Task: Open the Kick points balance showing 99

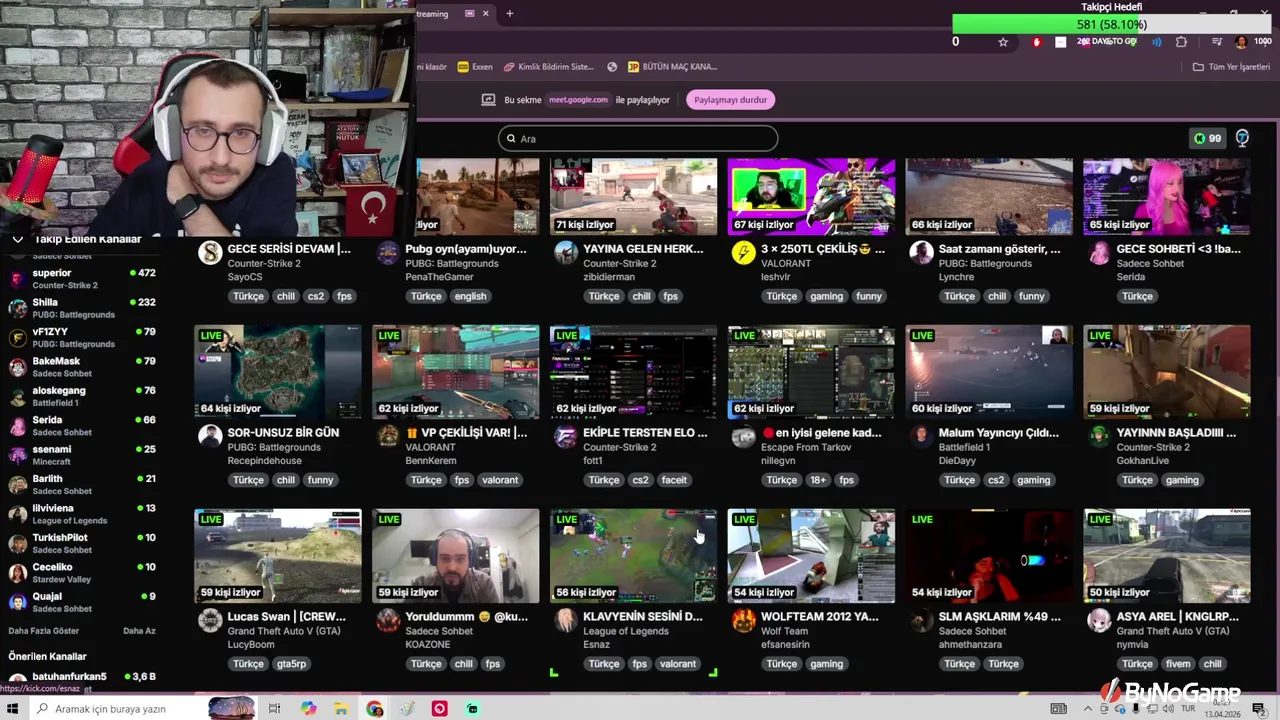Action: (x=1207, y=138)
